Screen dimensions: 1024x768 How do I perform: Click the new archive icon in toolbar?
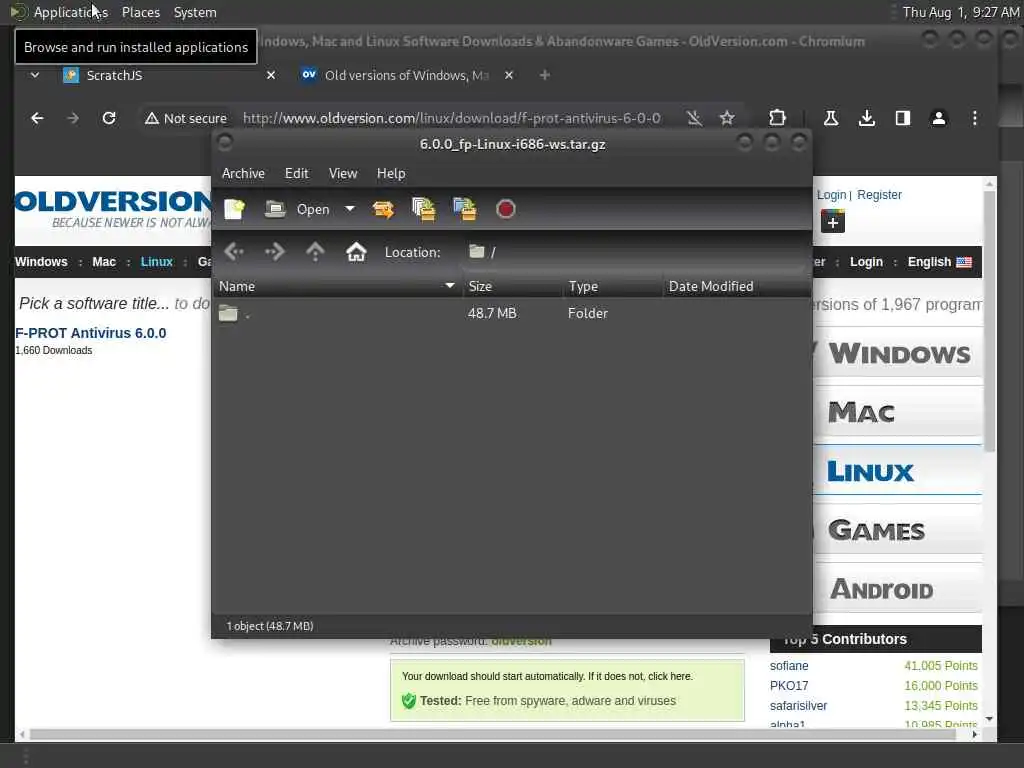[234, 209]
